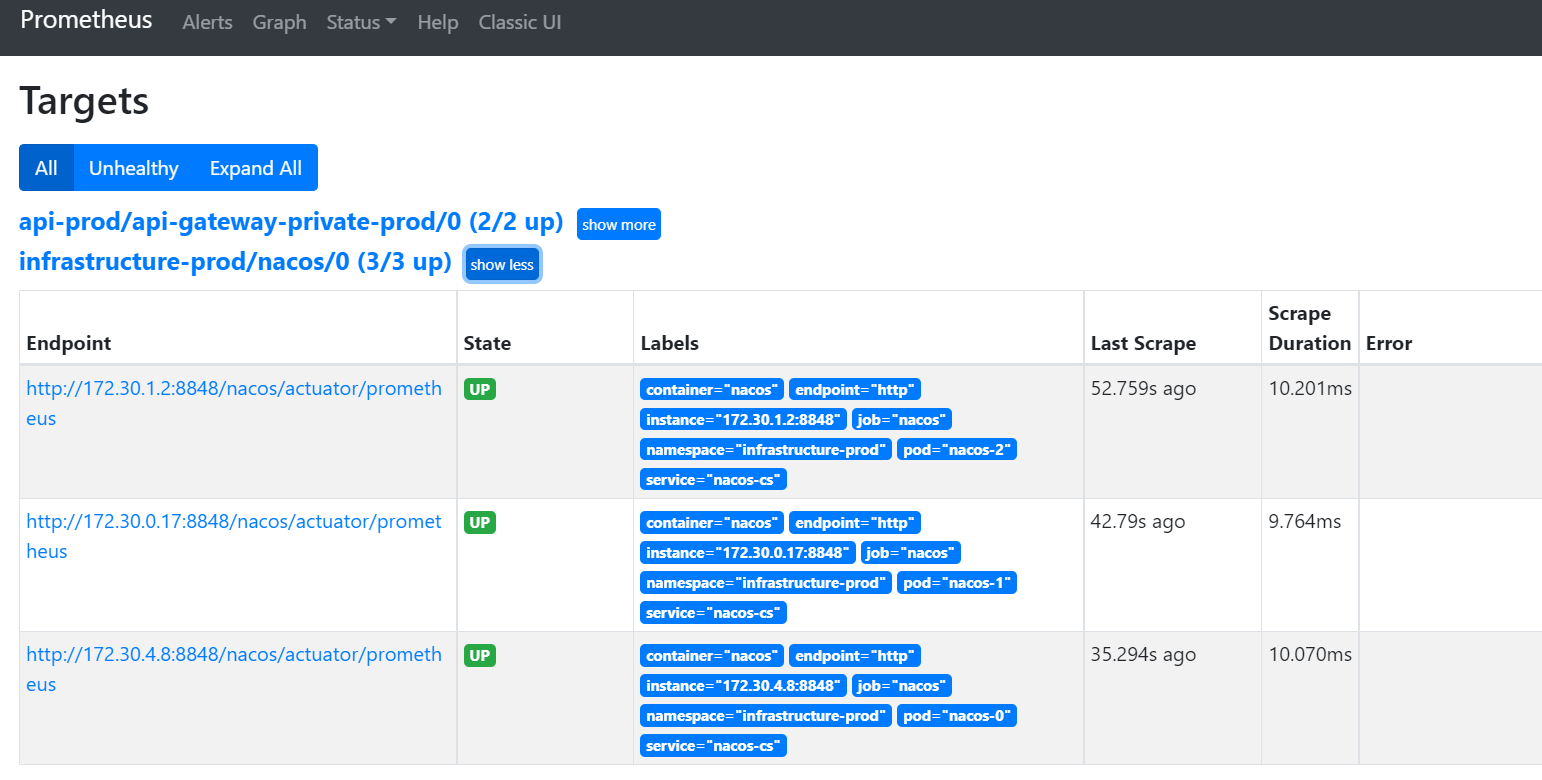Click the UP state badge for nacos-2
The height and width of the screenshot is (780, 1542).
coord(480,390)
